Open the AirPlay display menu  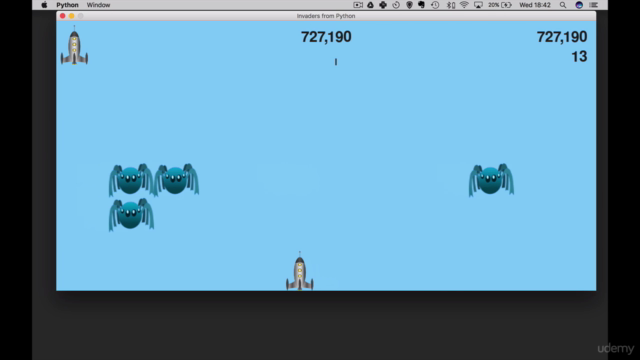(478, 5)
